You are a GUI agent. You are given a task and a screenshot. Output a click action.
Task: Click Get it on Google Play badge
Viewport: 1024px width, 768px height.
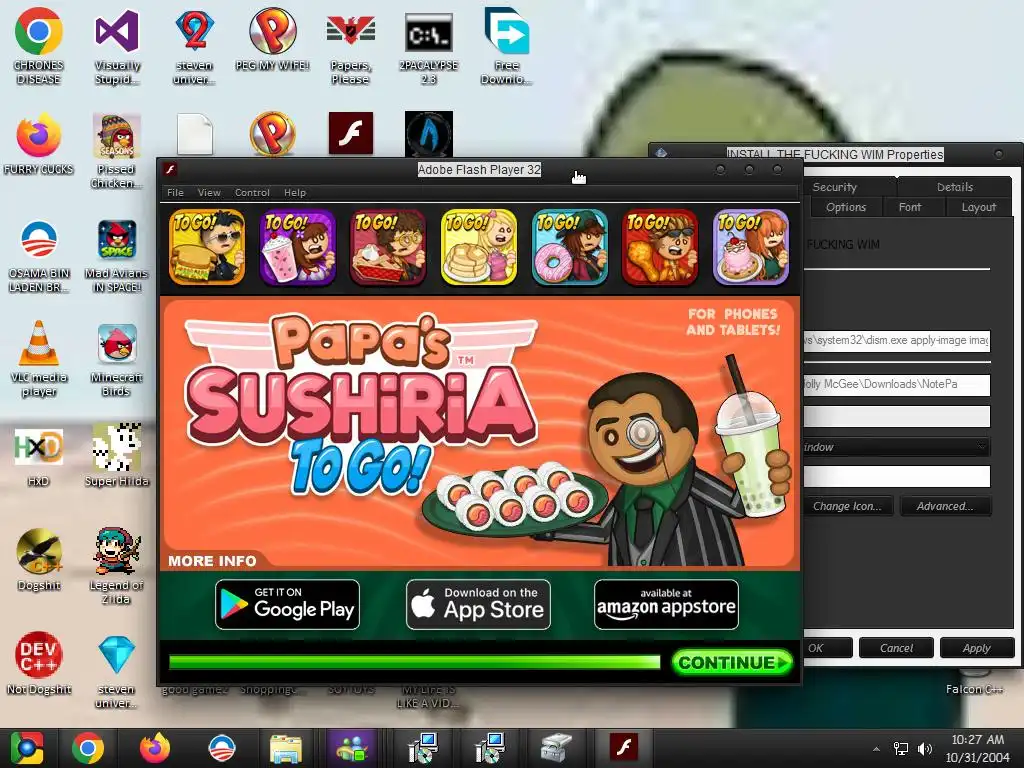[287, 605]
